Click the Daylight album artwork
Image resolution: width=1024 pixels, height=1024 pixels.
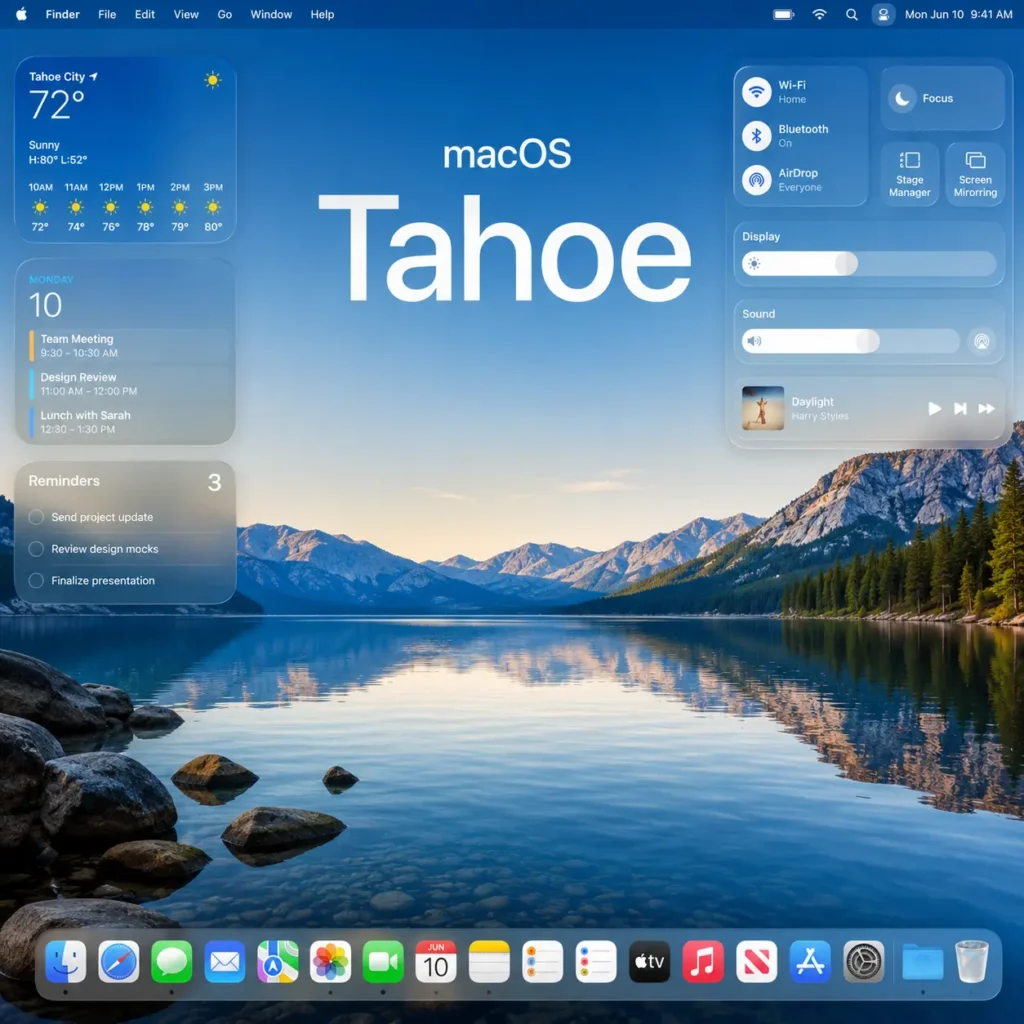coord(763,408)
